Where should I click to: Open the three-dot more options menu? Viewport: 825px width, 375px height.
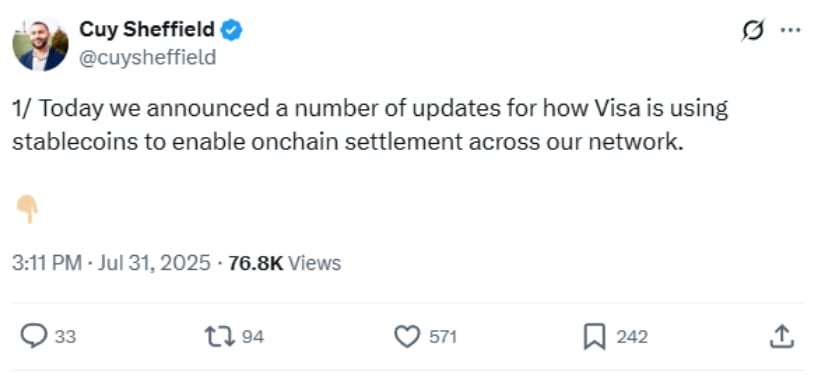point(790,30)
